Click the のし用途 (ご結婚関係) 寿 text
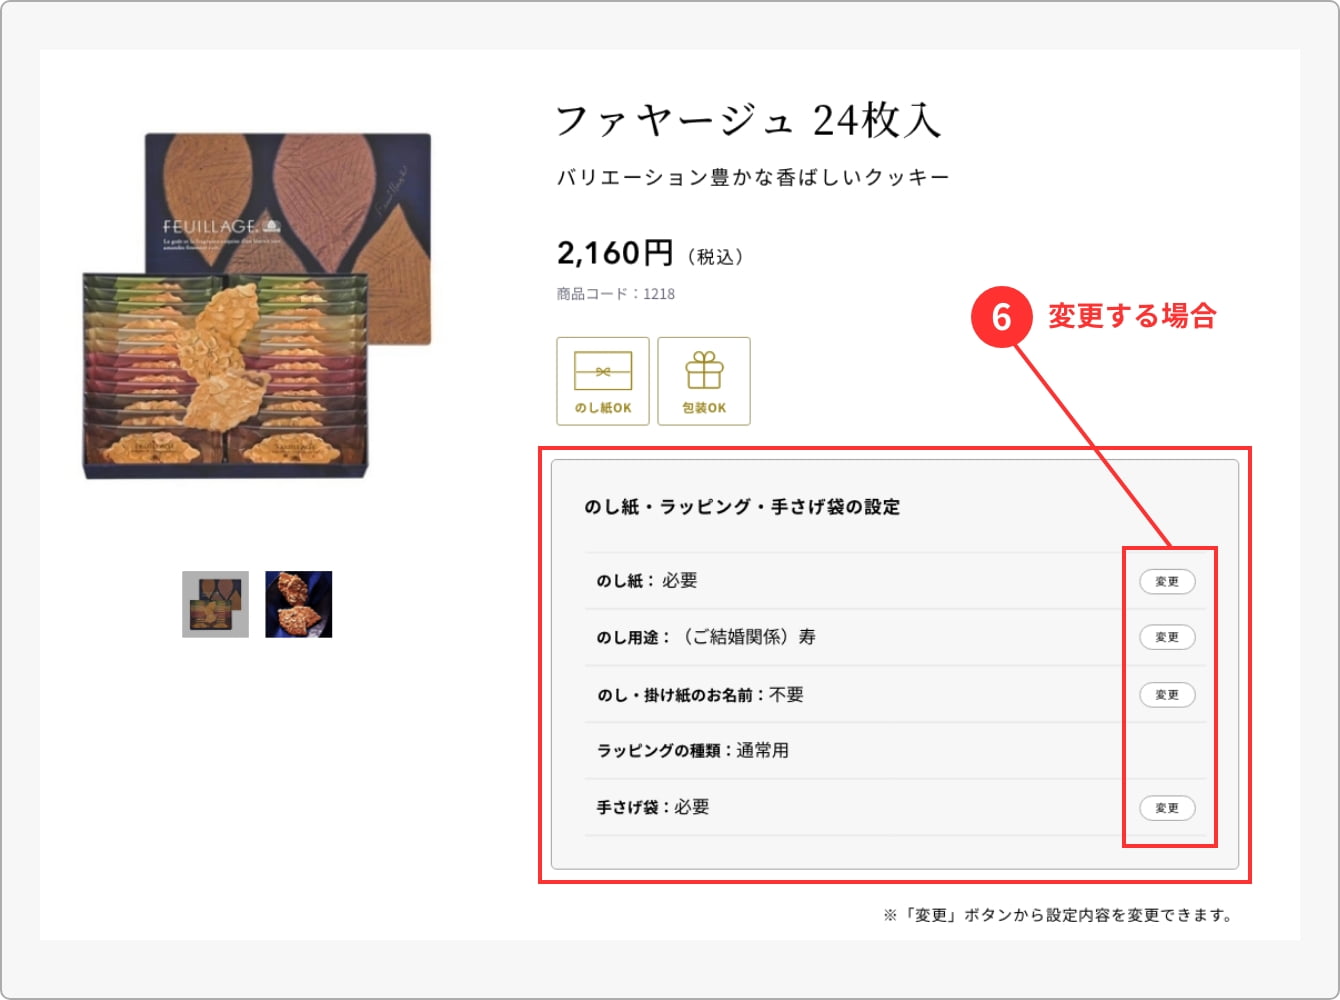This screenshot has width=1340, height=1000. coord(706,637)
